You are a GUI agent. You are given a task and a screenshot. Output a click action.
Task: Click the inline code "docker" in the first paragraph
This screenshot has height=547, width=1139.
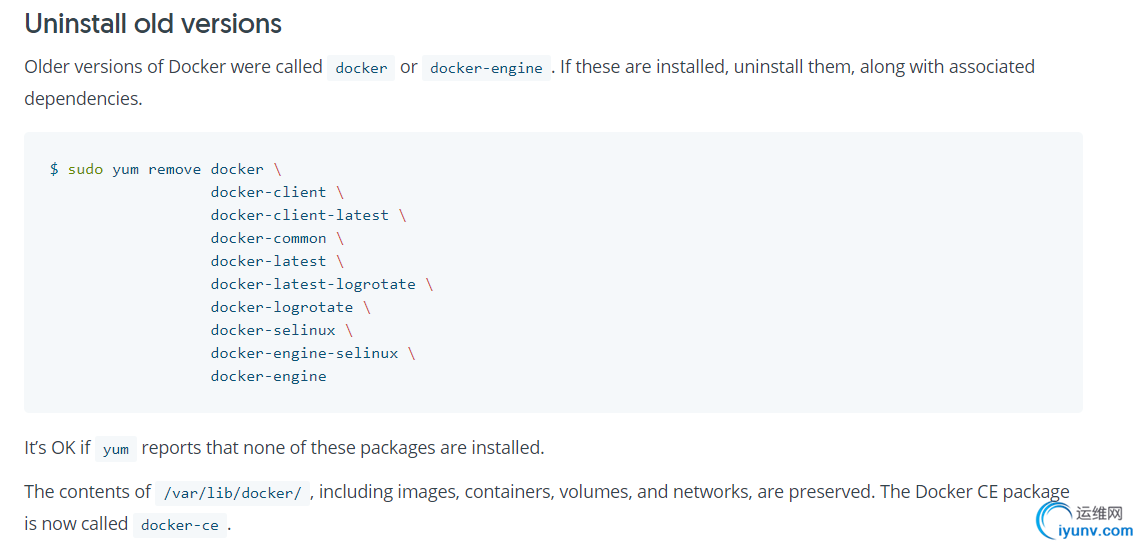[x=361, y=68]
